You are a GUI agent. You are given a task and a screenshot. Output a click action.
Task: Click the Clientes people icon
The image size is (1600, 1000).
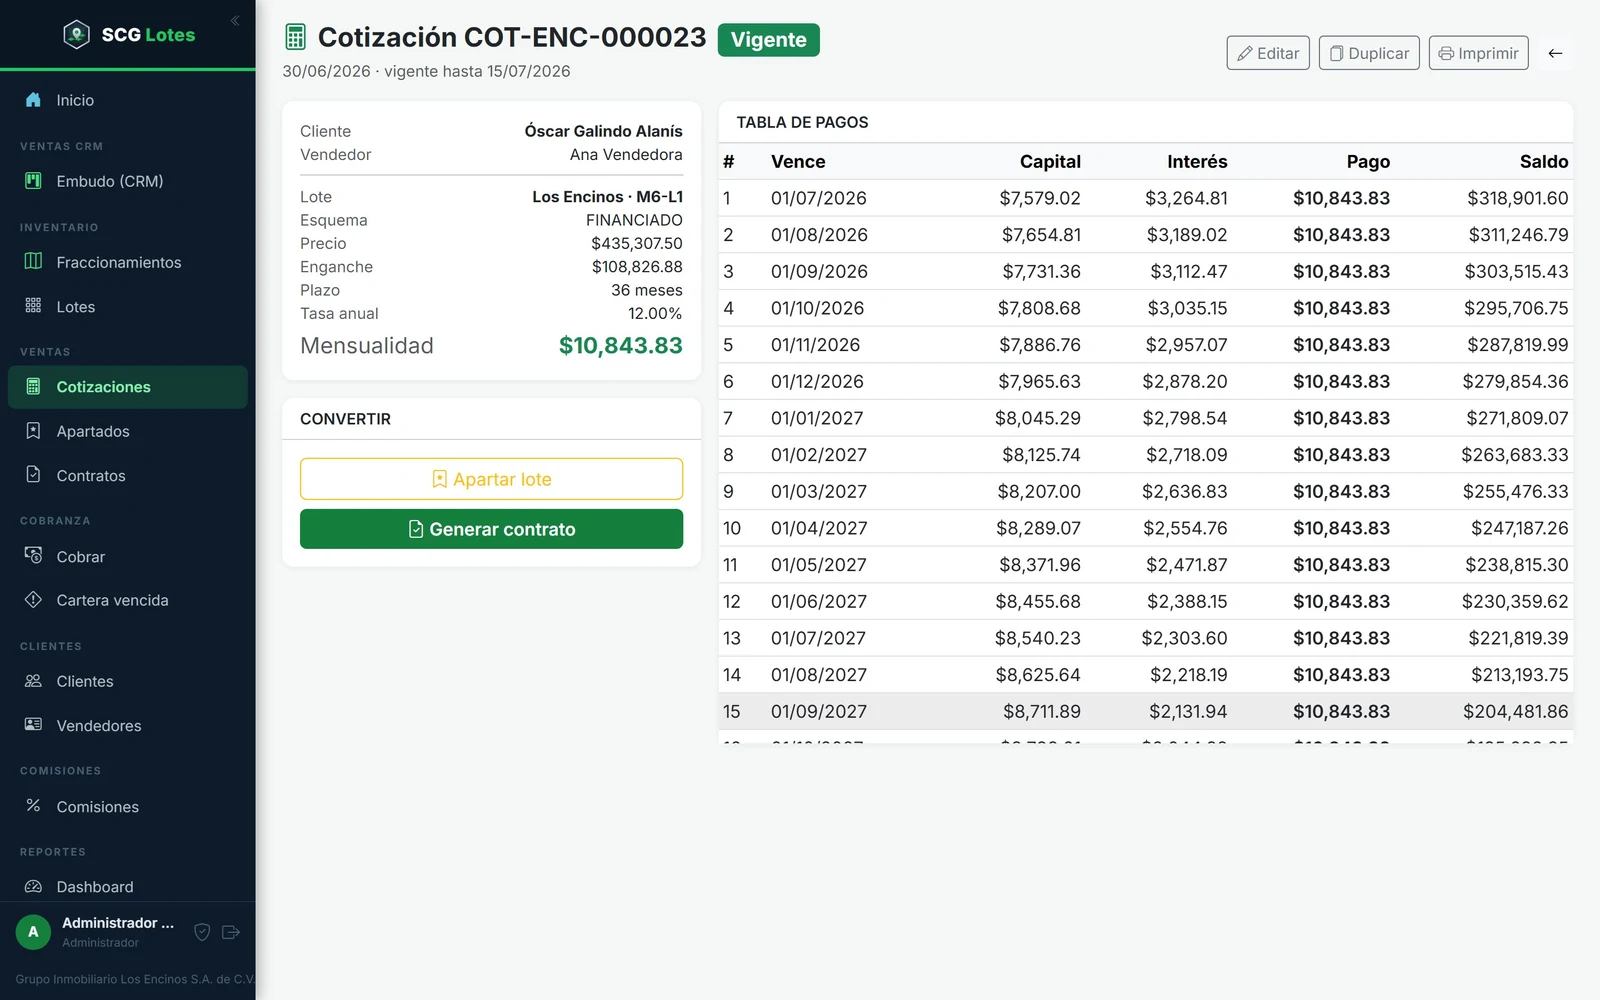point(33,681)
